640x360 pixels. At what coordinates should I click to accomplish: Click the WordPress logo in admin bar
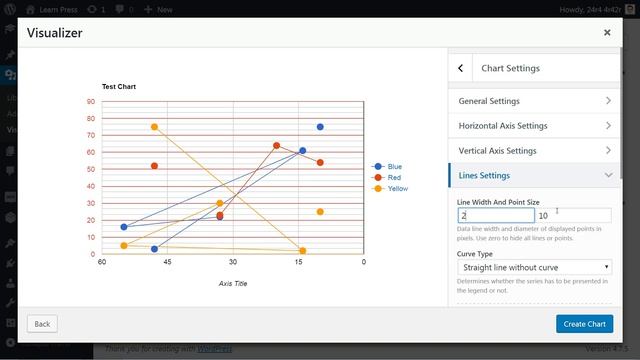tap(10, 9)
